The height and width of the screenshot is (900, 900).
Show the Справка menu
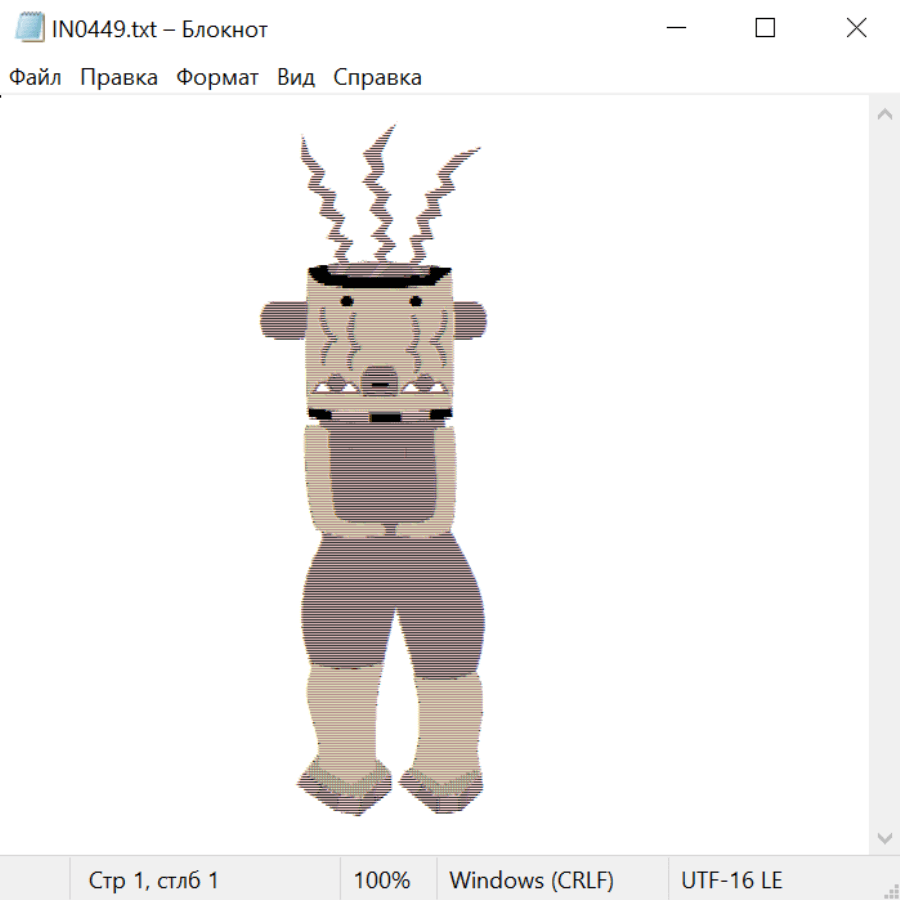[377, 78]
